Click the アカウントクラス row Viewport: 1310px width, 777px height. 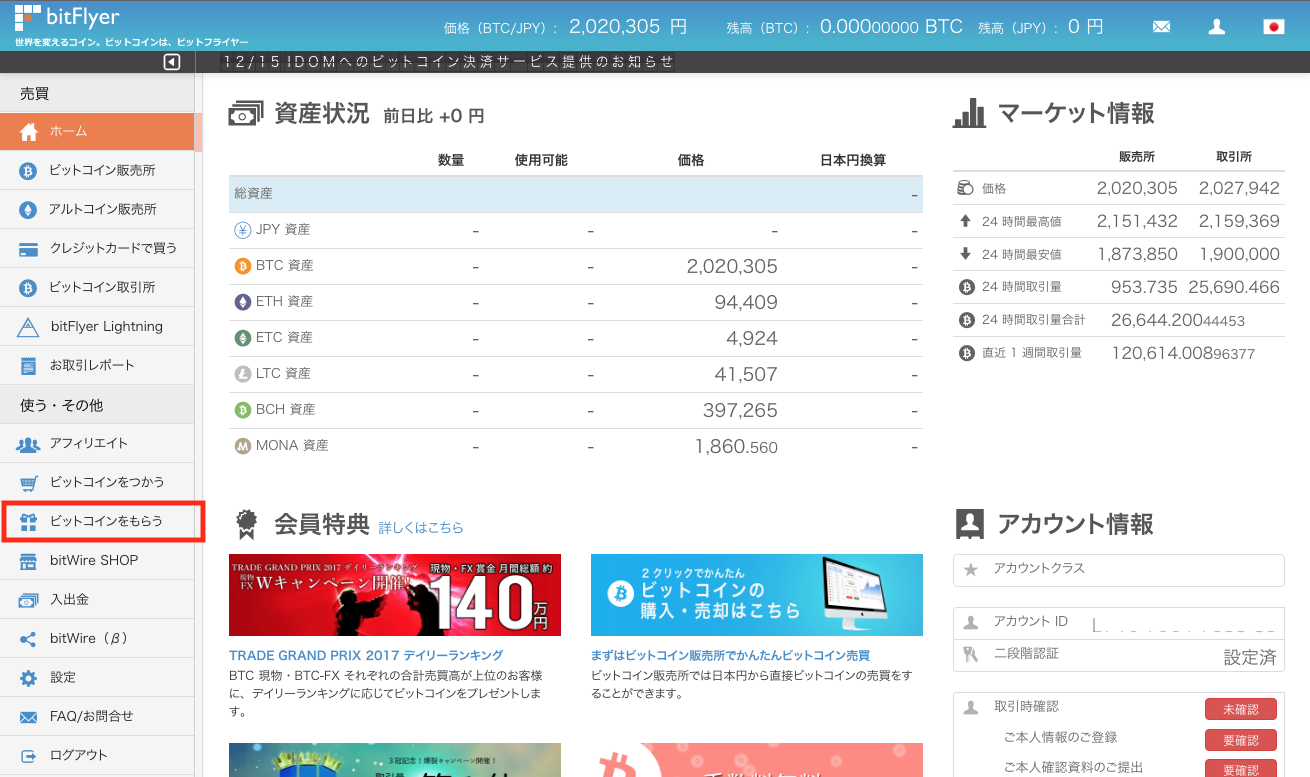pos(1119,570)
